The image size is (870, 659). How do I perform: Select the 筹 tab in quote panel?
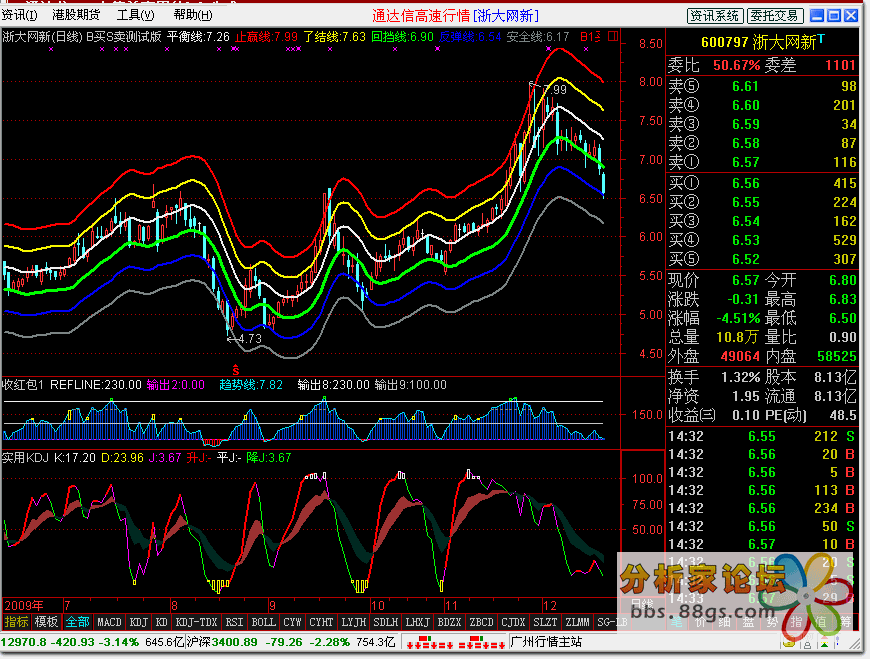tap(845, 622)
